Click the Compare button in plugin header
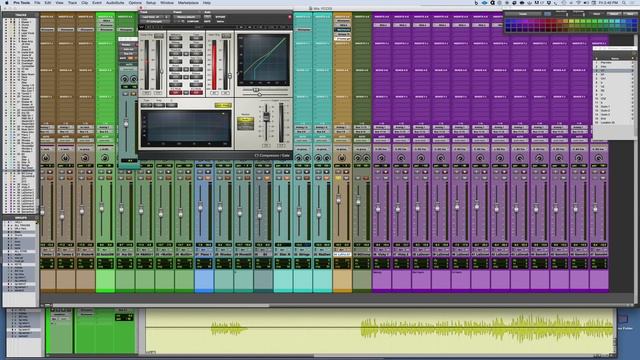Screen dimensions: 640x360 [x=192, y=21]
